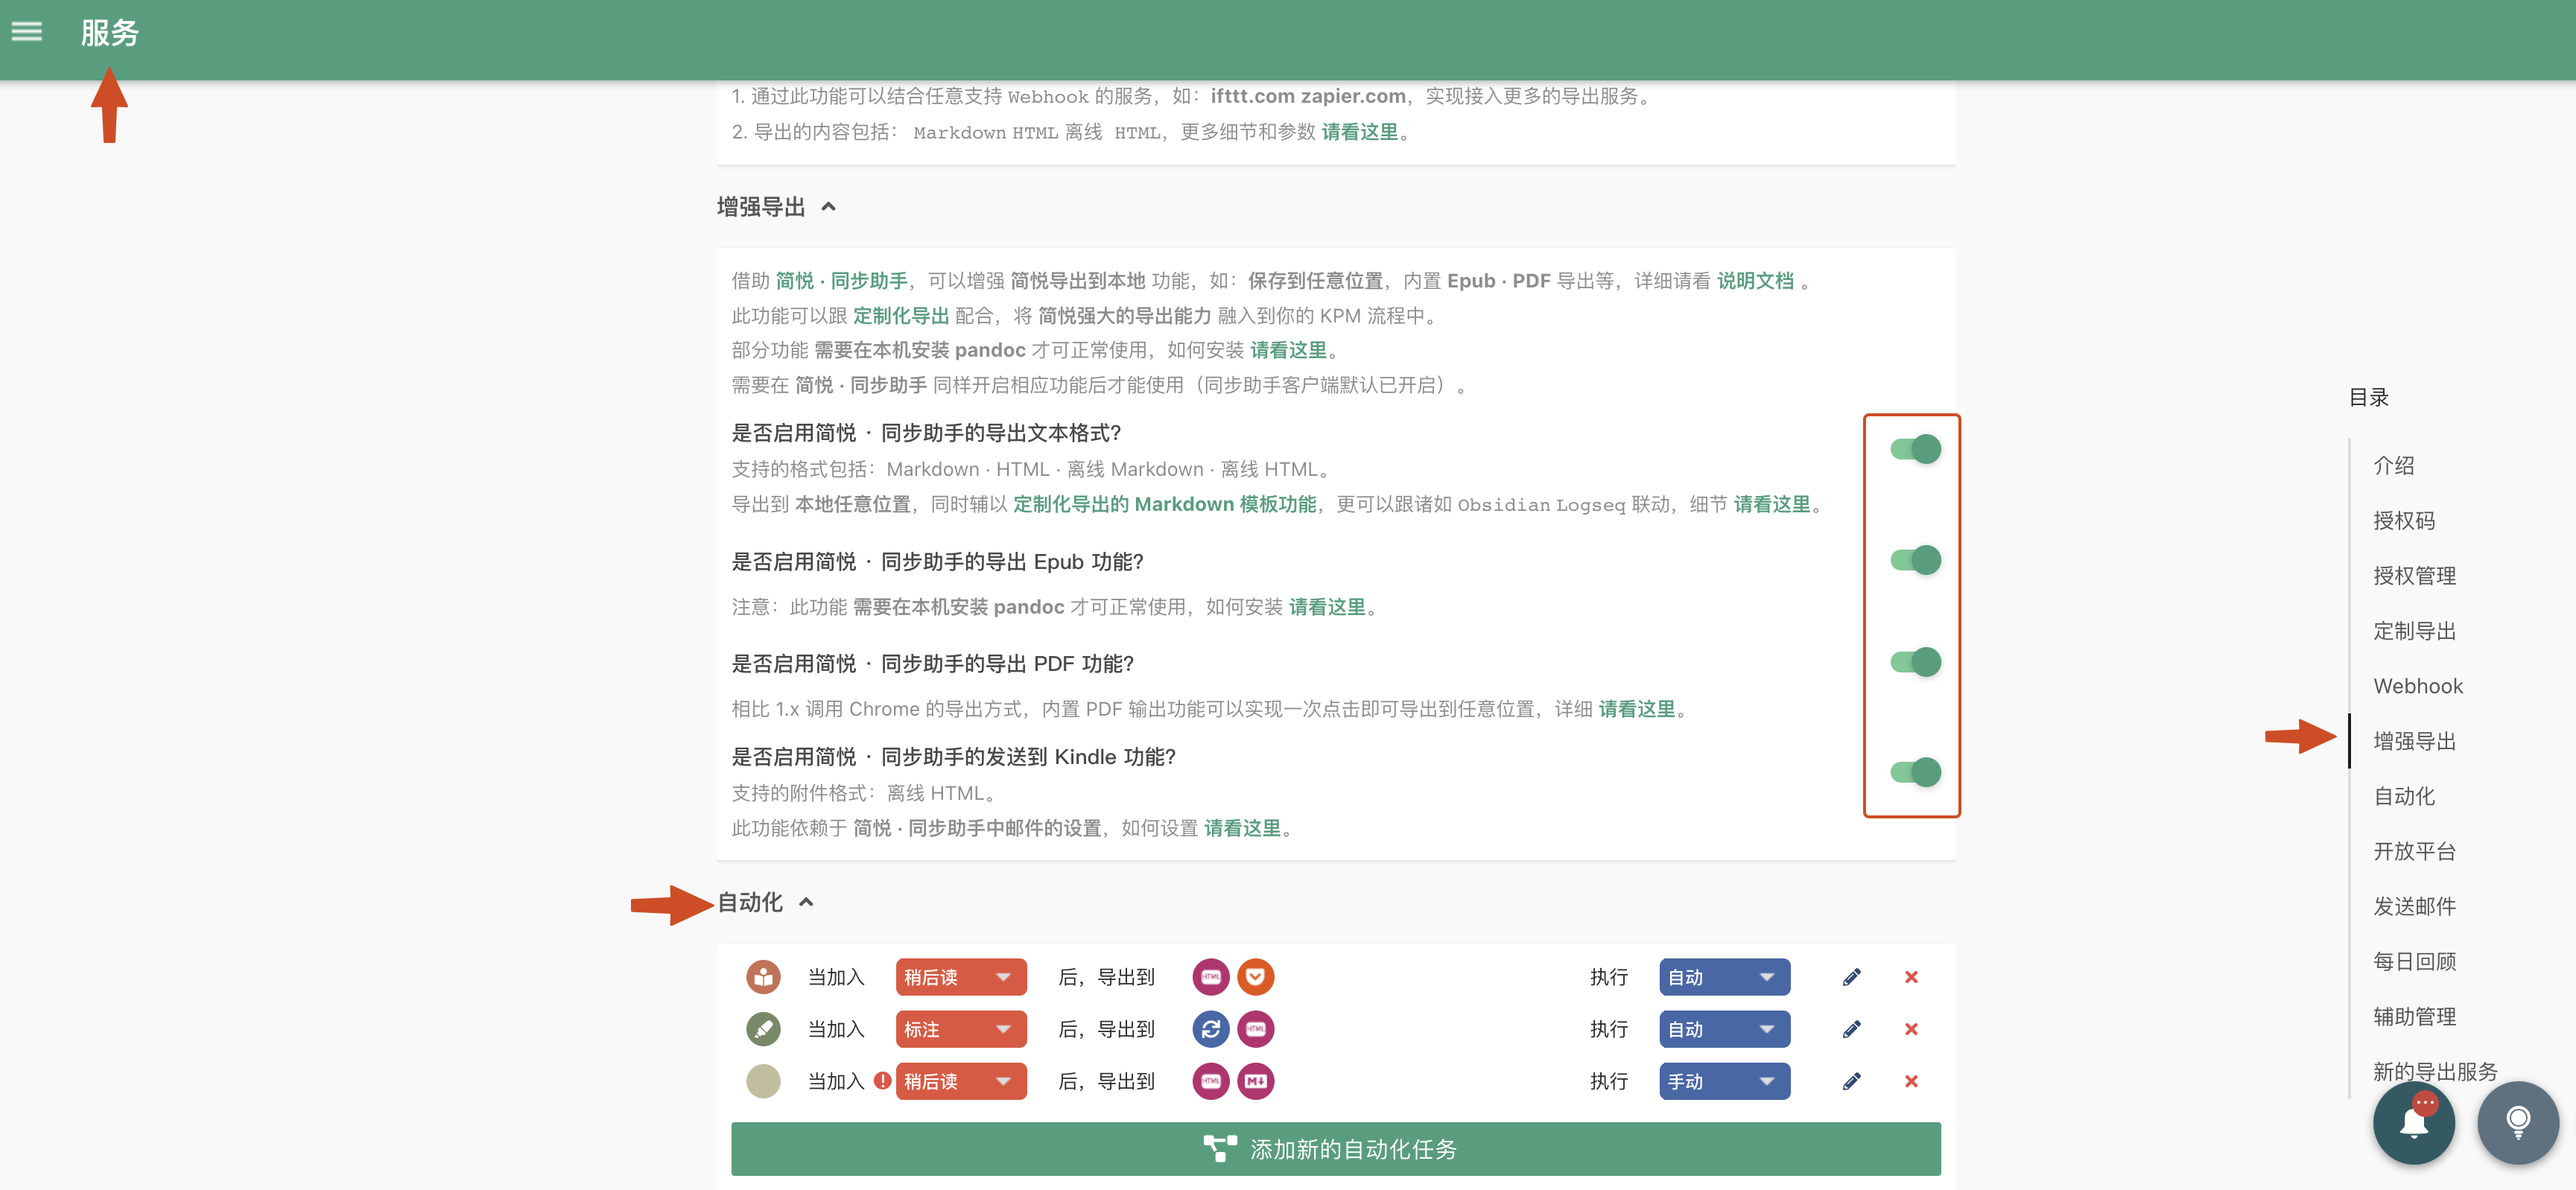Click 添加新的自动化任务 button

[1335, 1149]
